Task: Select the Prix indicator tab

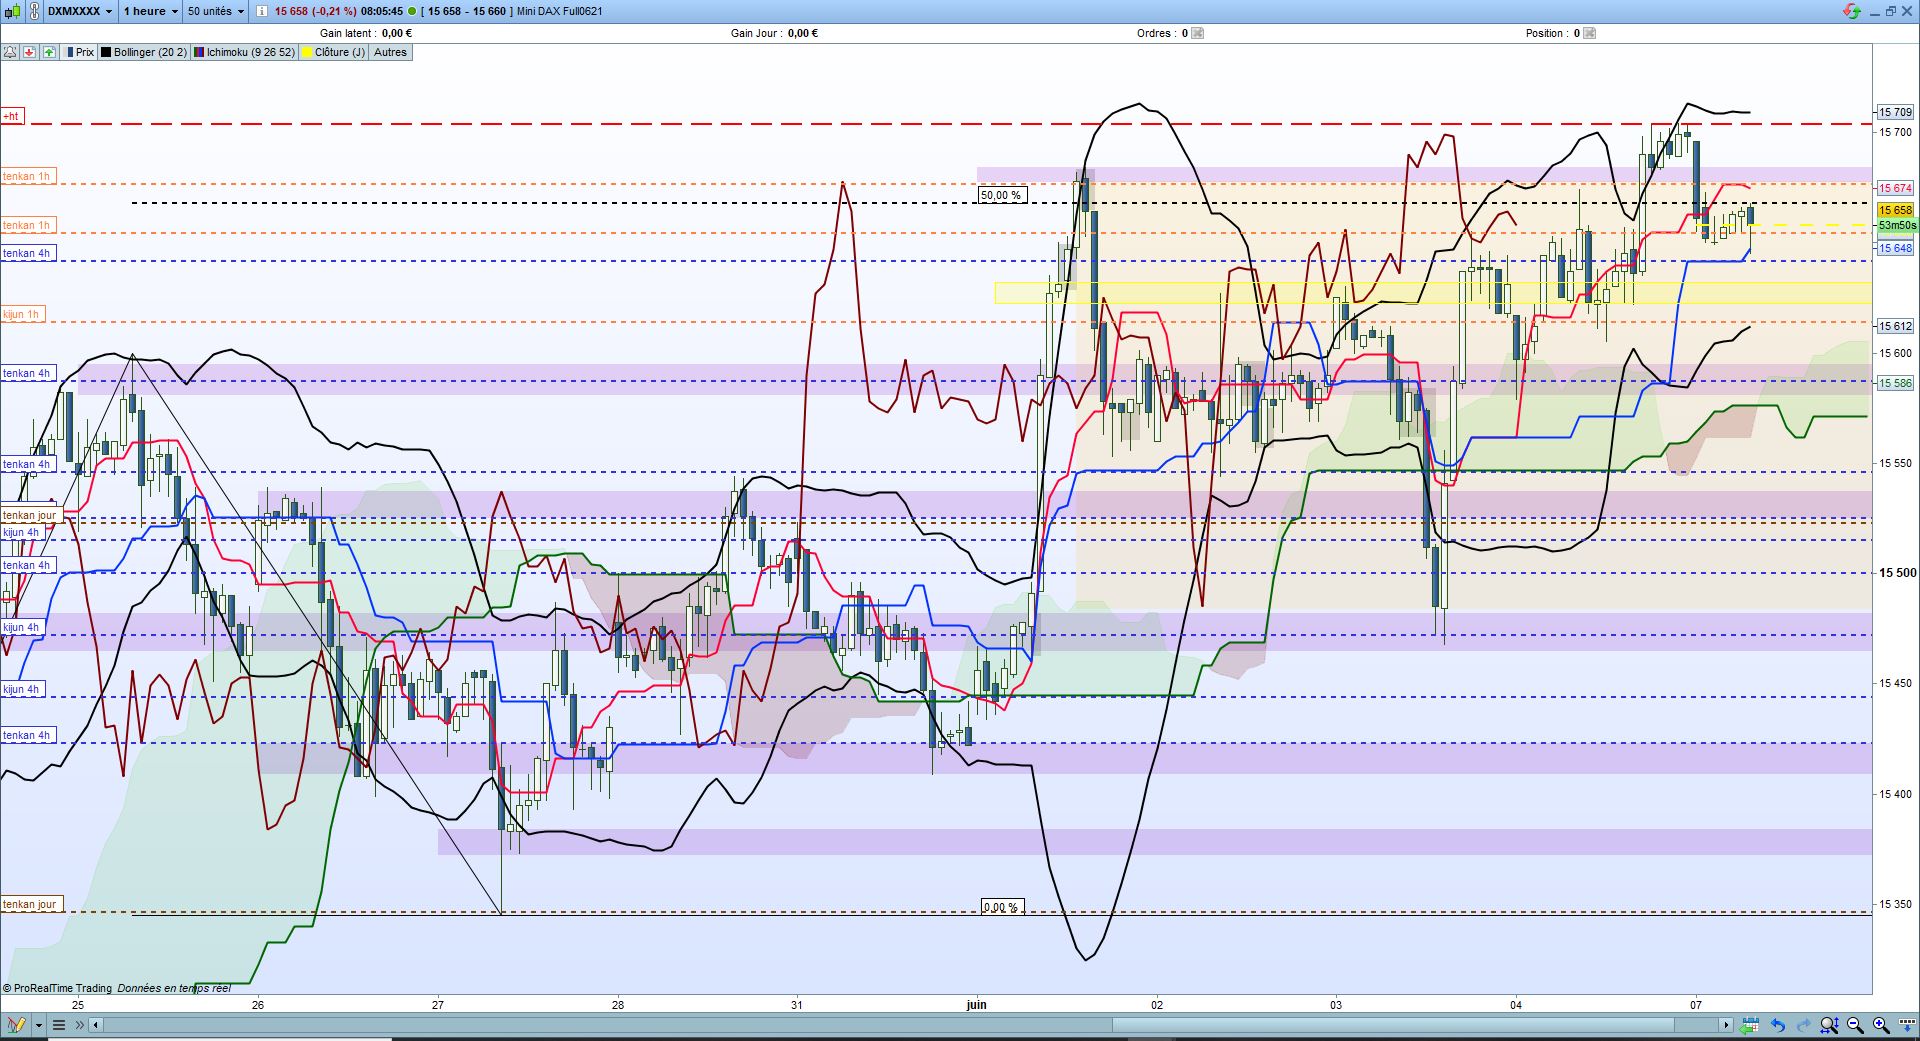Action: 80,52
